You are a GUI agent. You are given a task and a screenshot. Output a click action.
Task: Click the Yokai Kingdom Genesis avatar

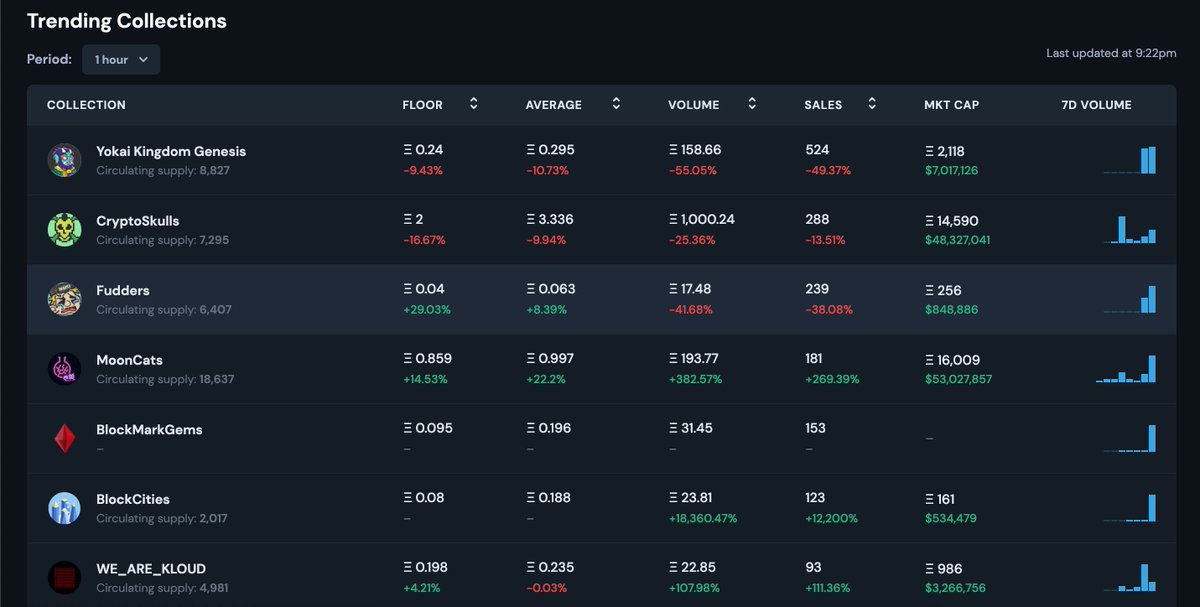[64, 160]
